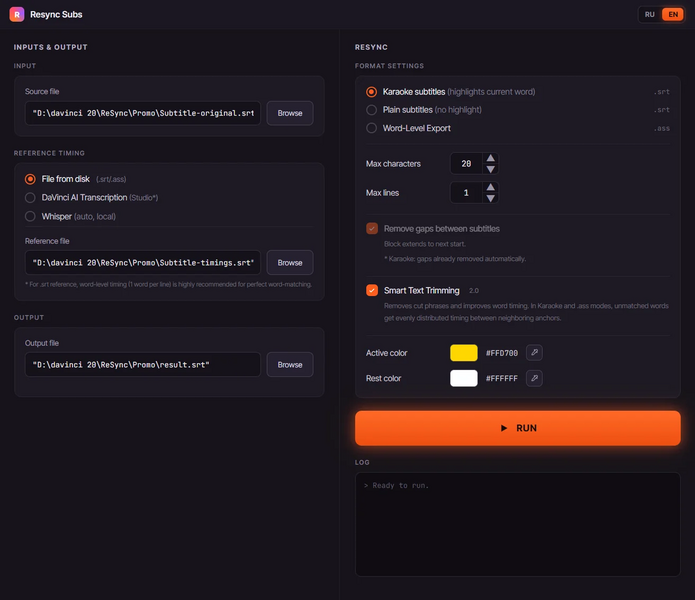695x600 pixels.
Task: Click the Smart Text Trimming 2.0 version label
Action: 474,291
